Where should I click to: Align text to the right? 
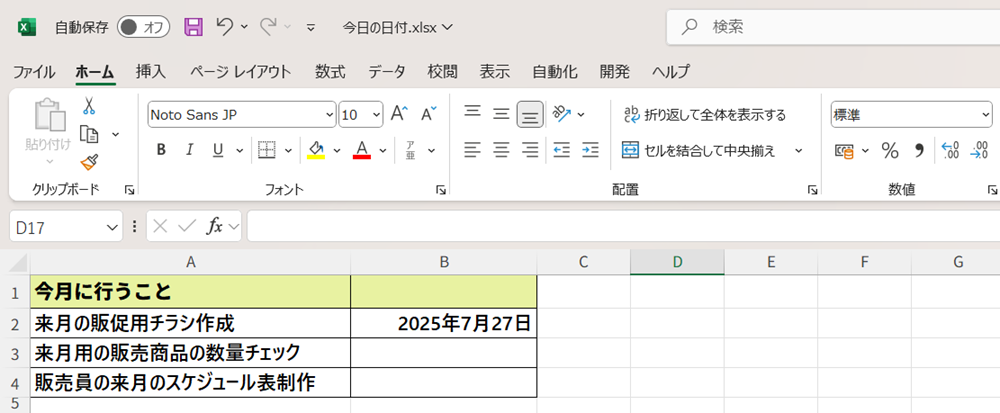pyautogui.click(x=530, y=150)
